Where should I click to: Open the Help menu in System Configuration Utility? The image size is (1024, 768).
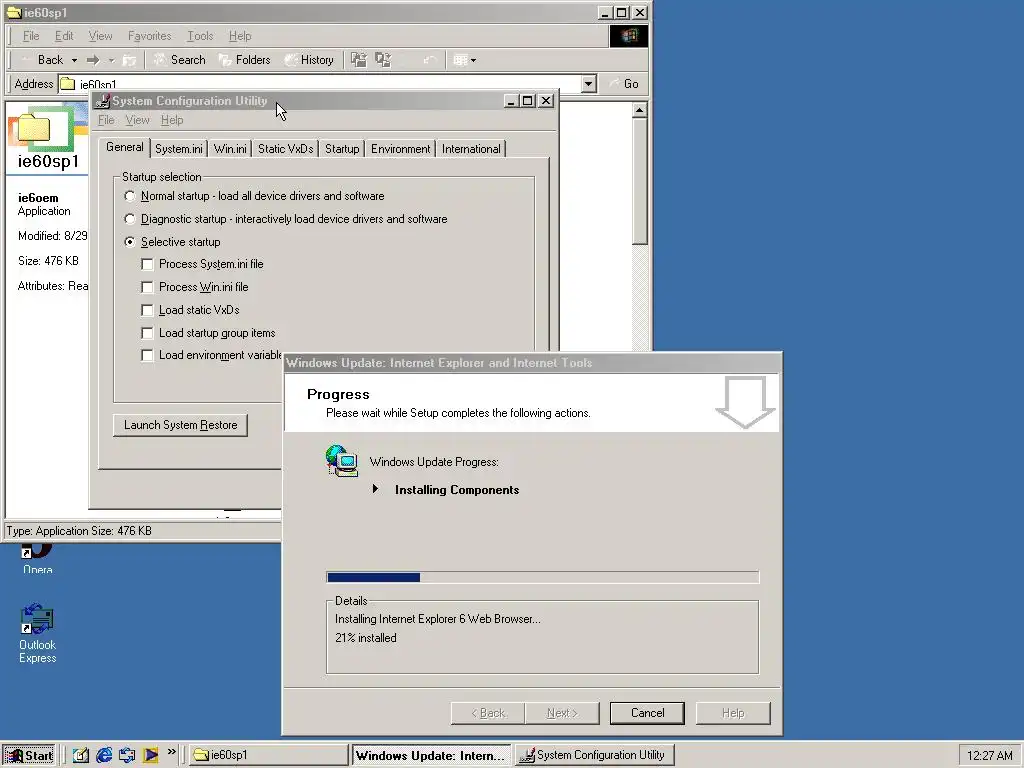[x=172, y=120]
